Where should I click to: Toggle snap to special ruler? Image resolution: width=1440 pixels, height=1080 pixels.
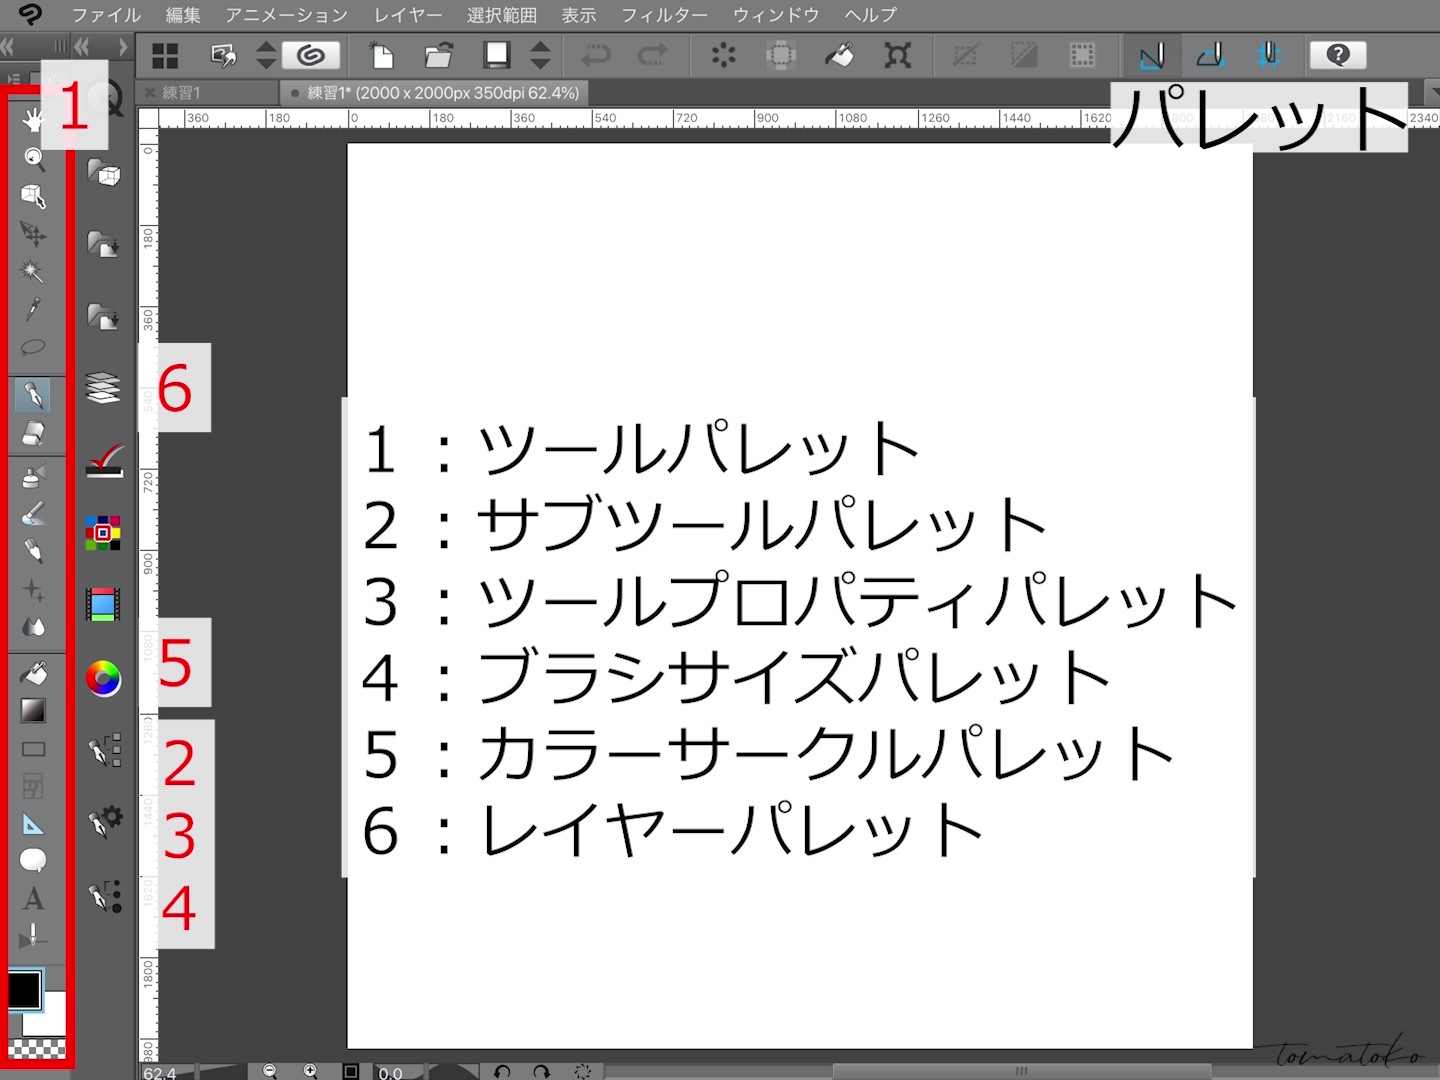1210,55
